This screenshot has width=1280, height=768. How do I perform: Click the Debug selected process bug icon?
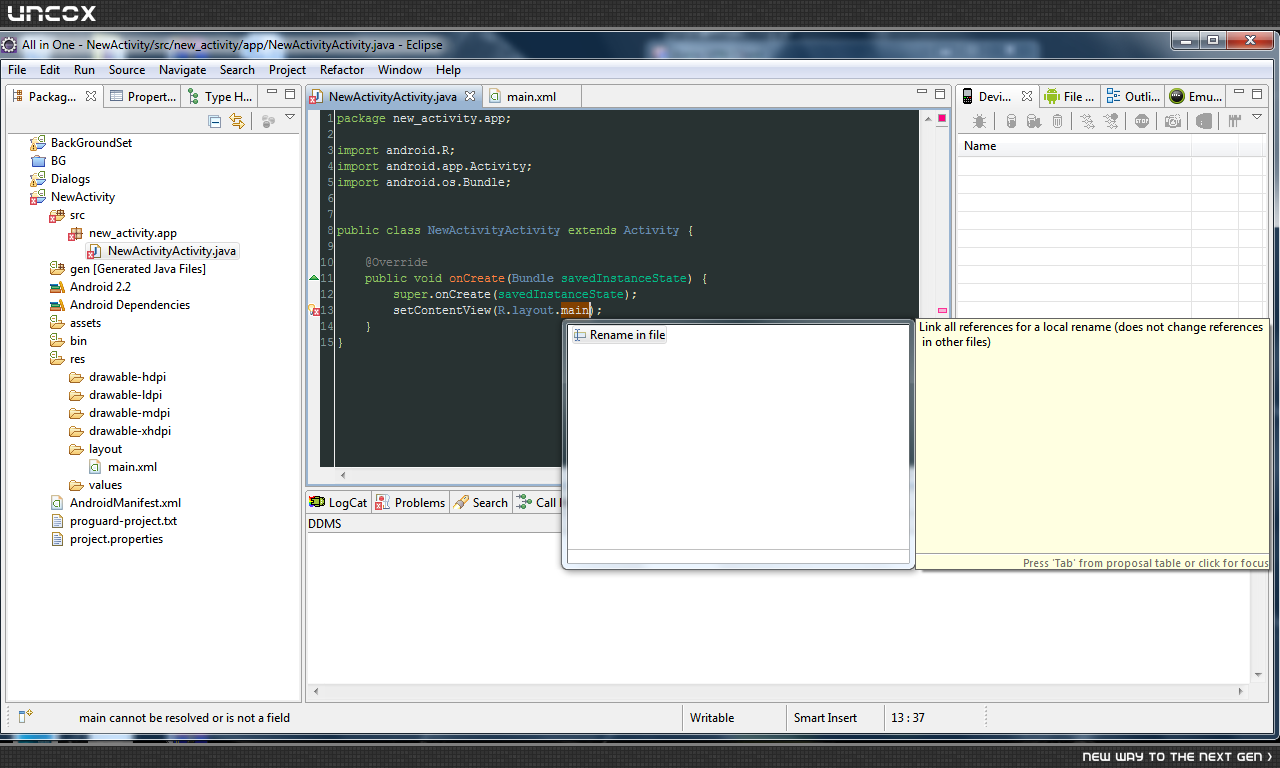pos(980,121)
